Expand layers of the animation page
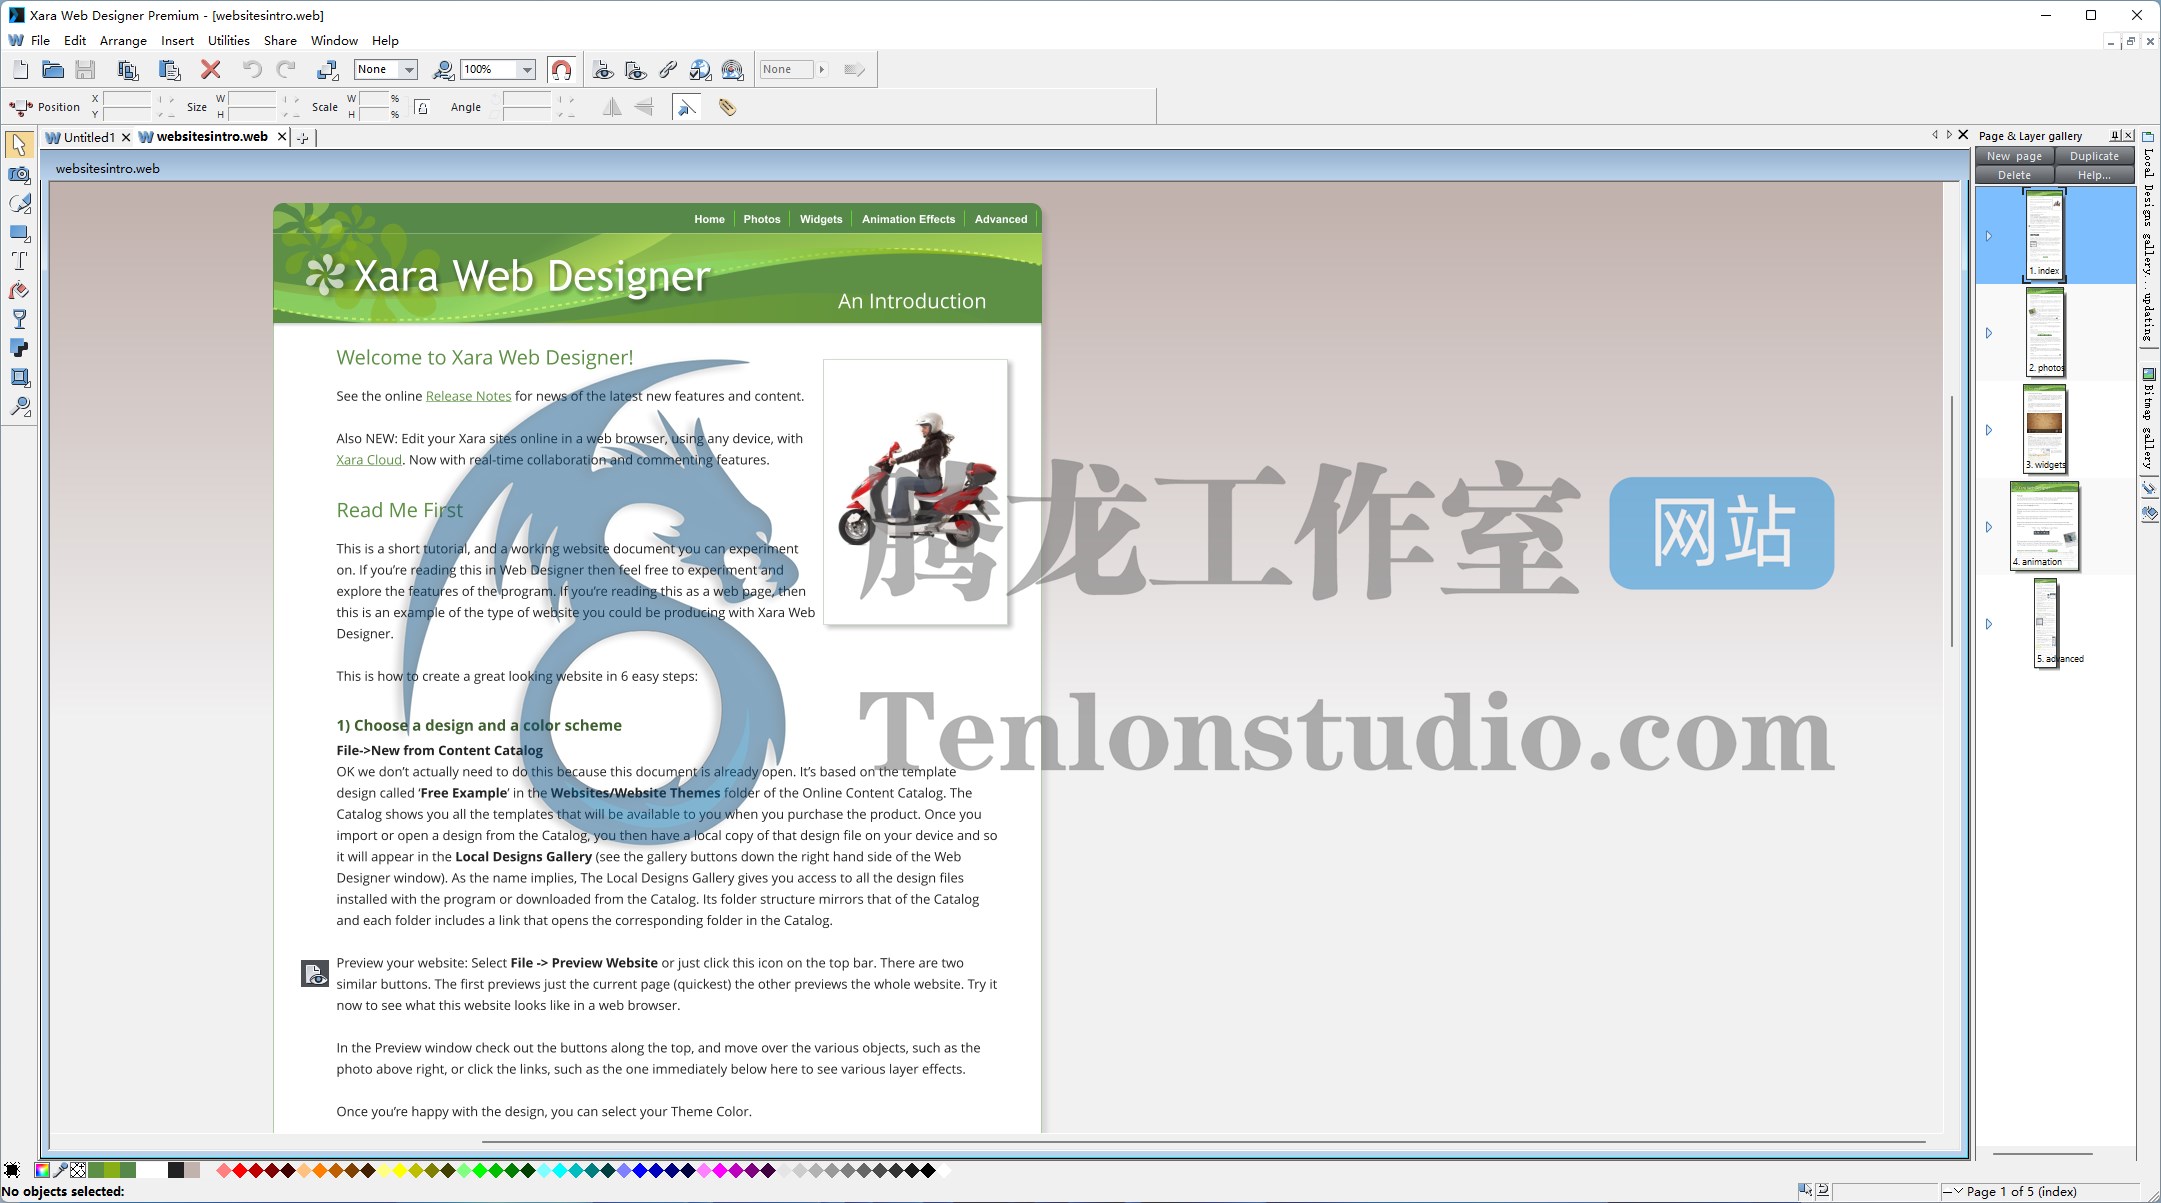 coord(1989,528)
